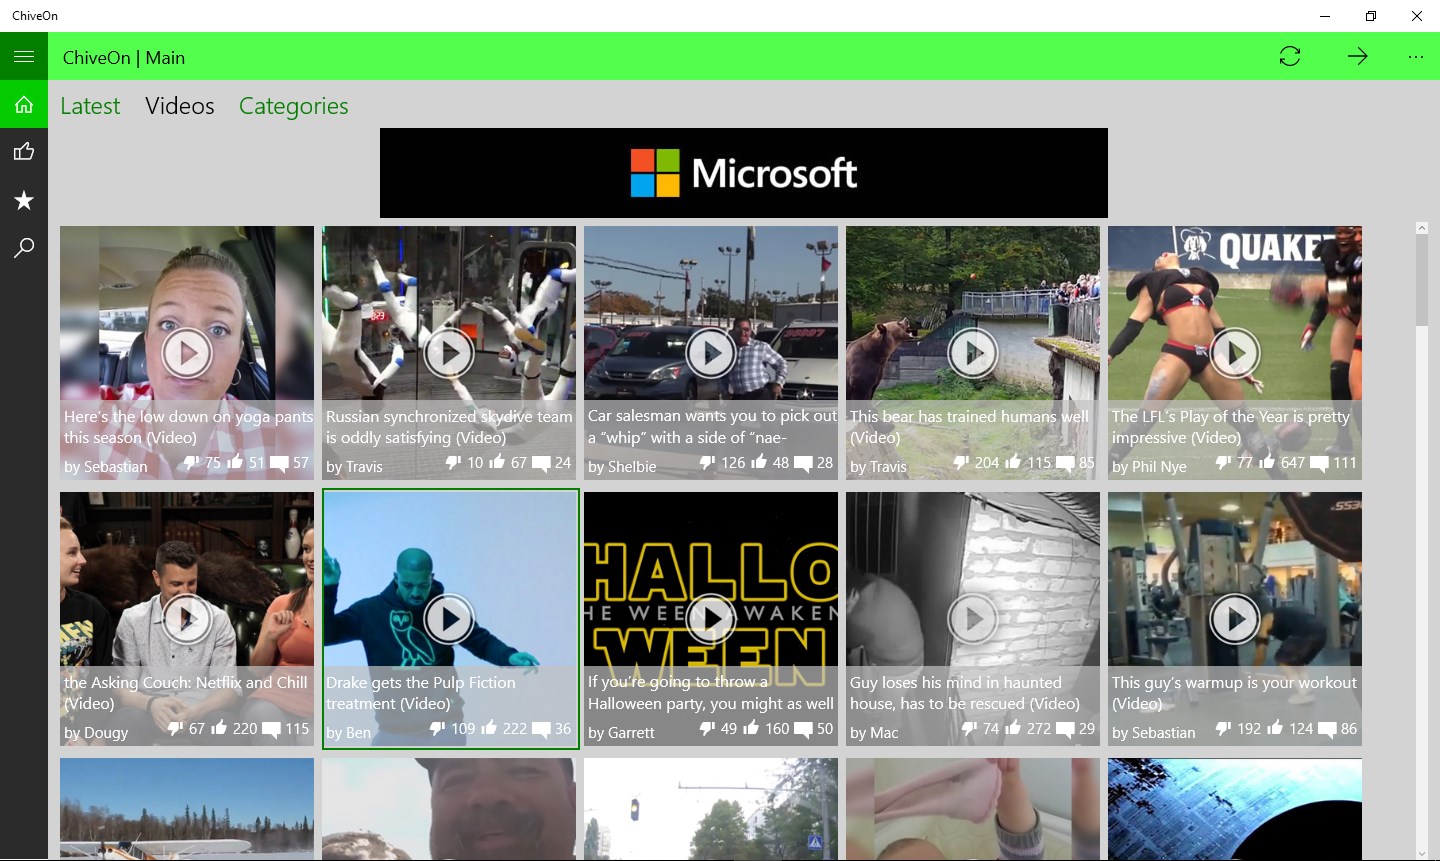The image size is (1440, 861).
Task: Go to the Home section in the sidebar
Action: tap(24, 104)
